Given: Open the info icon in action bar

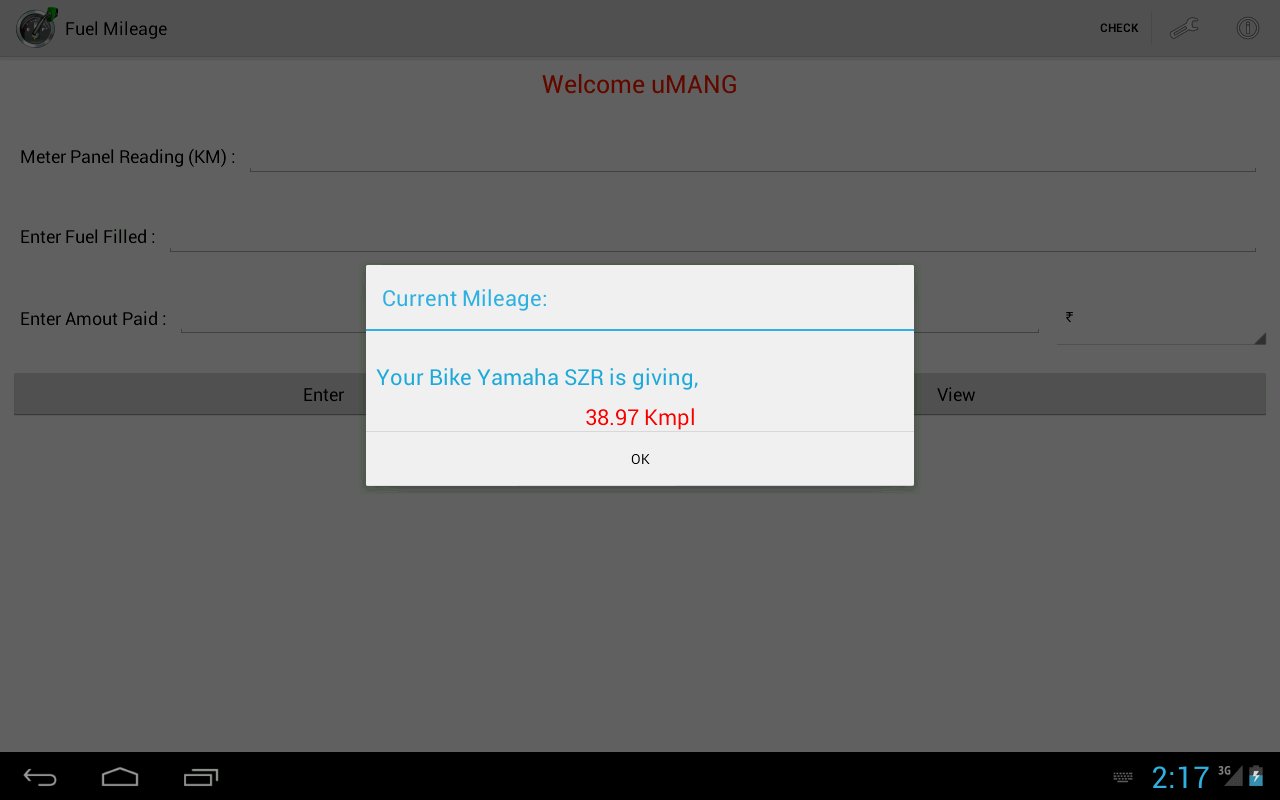Looking at the screenshot, I should coord(1247,28).
